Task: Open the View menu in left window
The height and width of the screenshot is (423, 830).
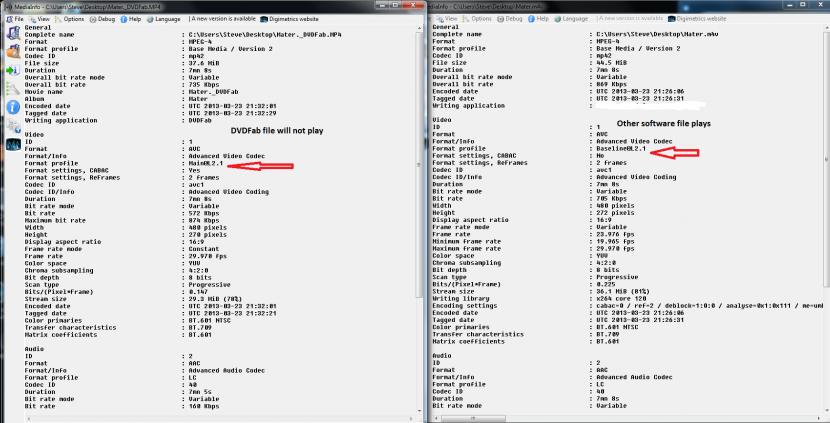Action: (x=42, y=18)
